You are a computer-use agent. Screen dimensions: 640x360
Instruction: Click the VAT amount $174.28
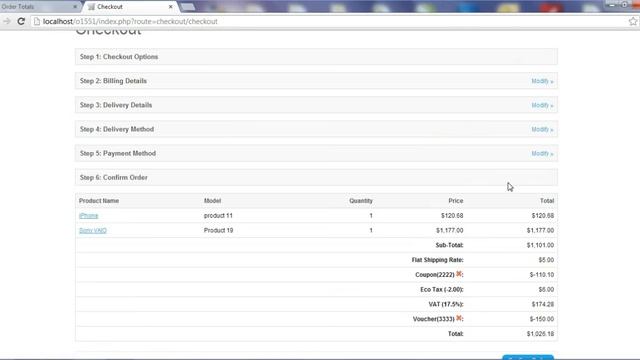click(x=542, y=304)
